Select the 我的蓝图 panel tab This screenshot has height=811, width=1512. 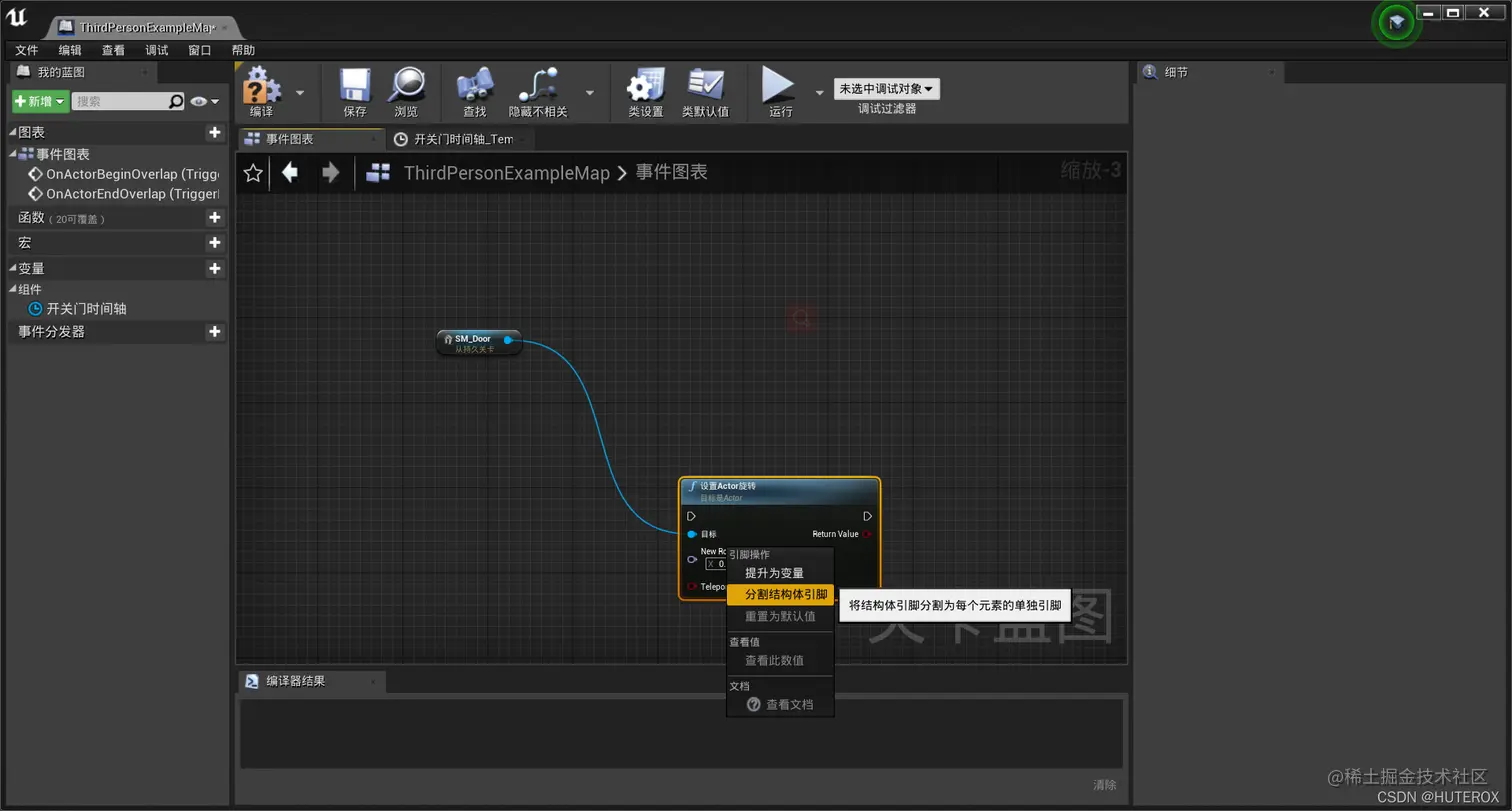tap(82, 72)
